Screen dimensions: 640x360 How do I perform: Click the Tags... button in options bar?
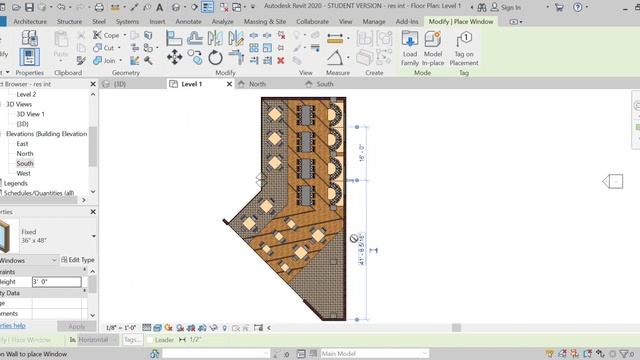pyautogui.click(x=132, y=340)
